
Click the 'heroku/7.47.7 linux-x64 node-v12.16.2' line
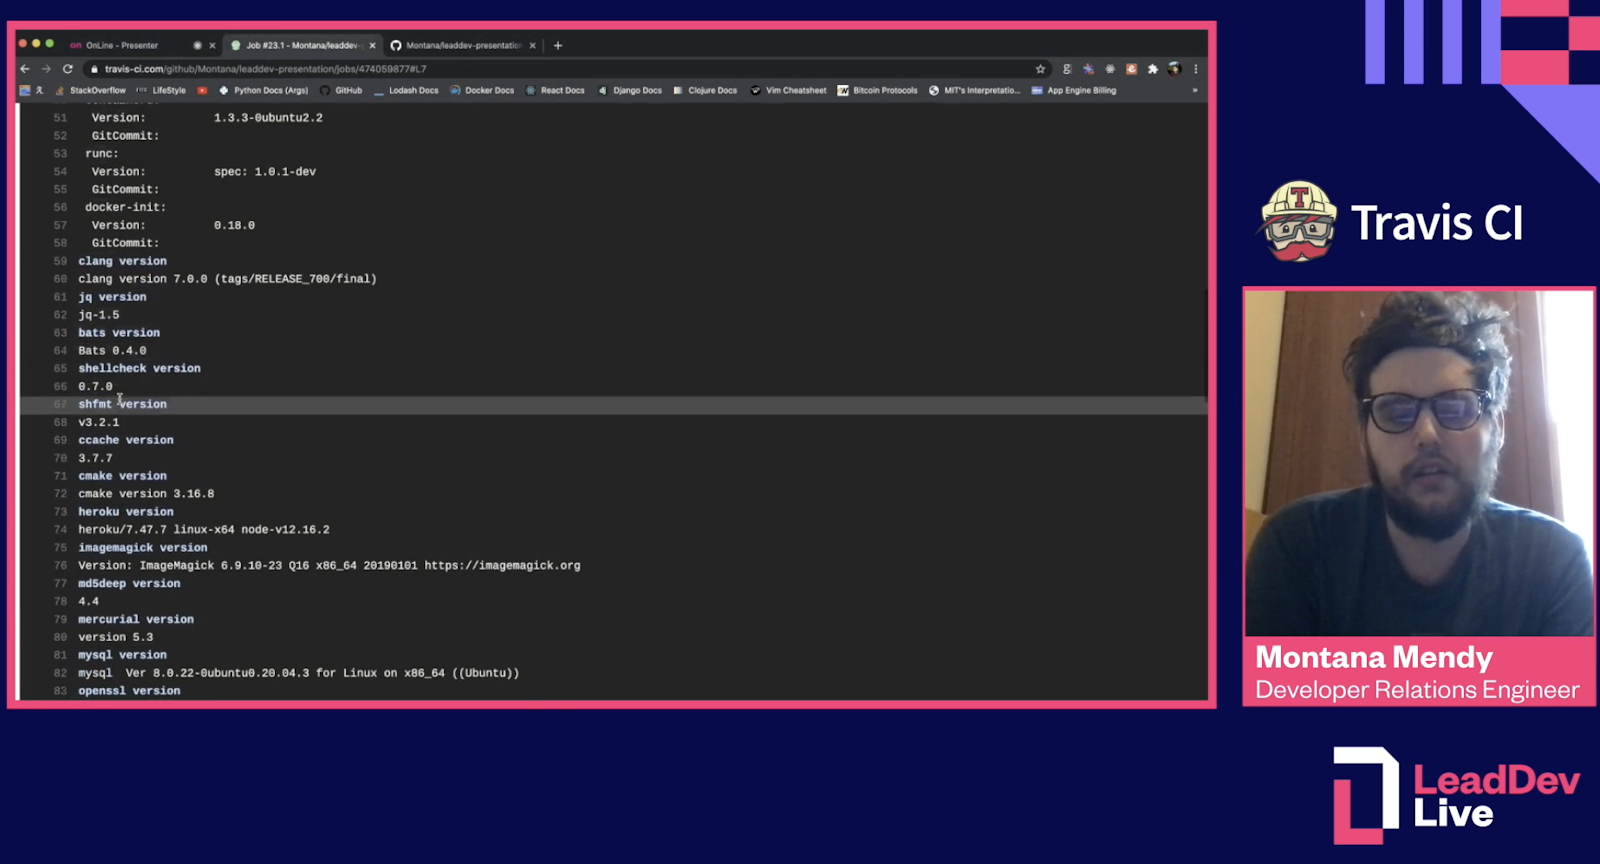(x=204, y=530)
